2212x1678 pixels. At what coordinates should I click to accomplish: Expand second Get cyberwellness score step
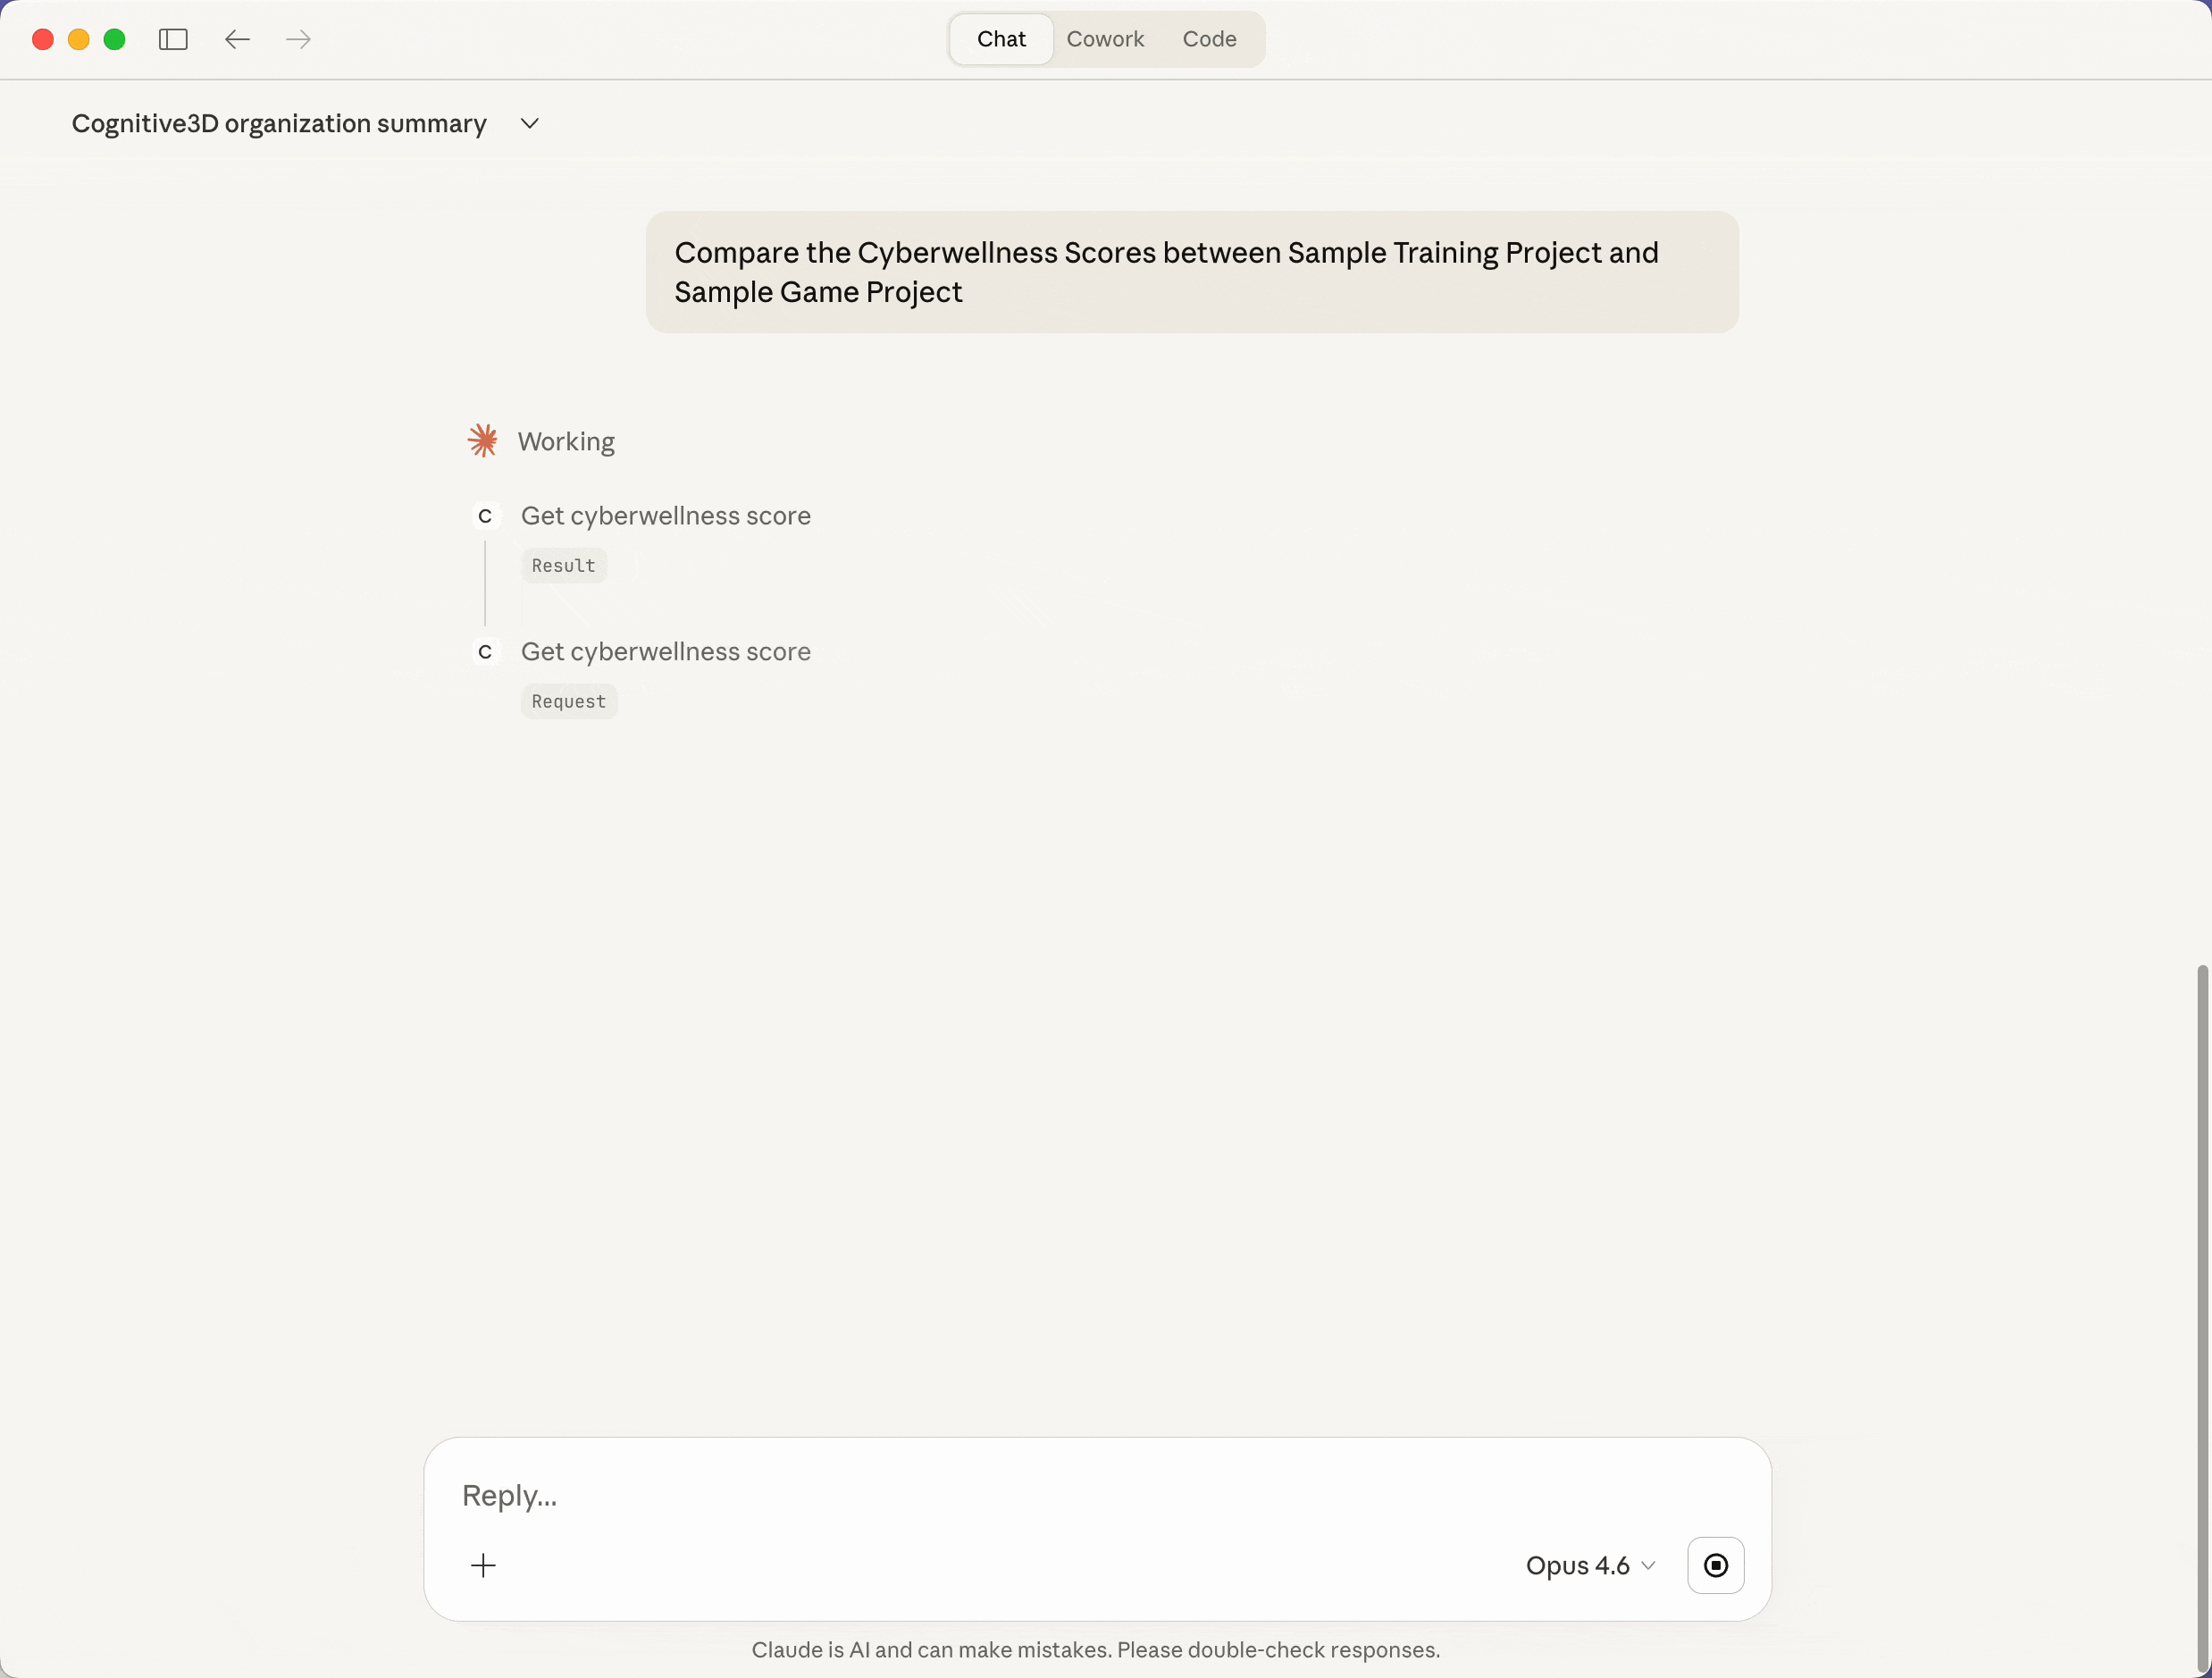click(665, 652)
